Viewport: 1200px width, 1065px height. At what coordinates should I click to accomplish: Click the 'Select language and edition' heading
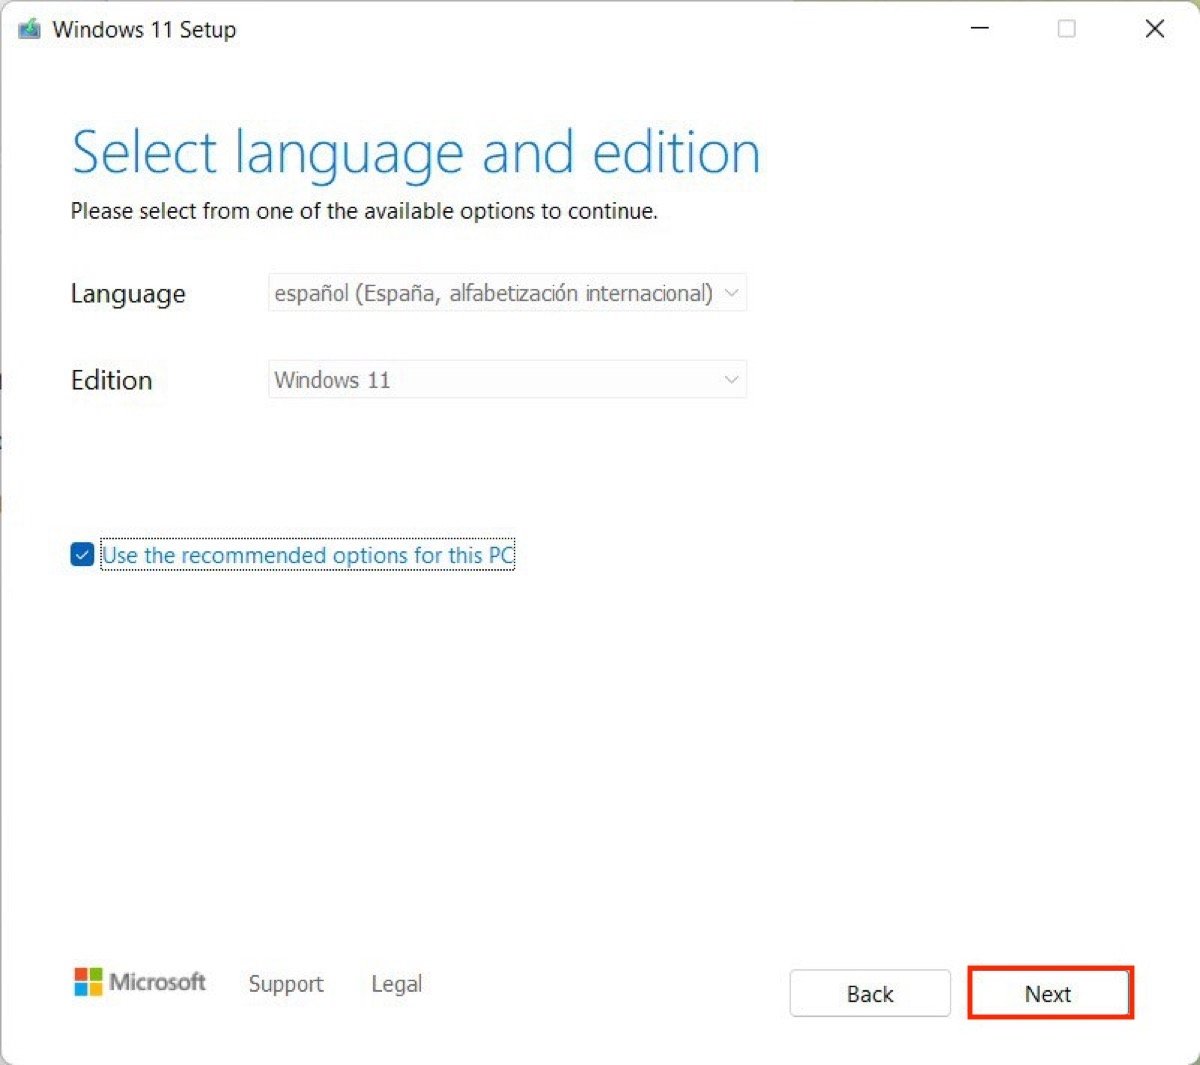(x=416, y=153)
